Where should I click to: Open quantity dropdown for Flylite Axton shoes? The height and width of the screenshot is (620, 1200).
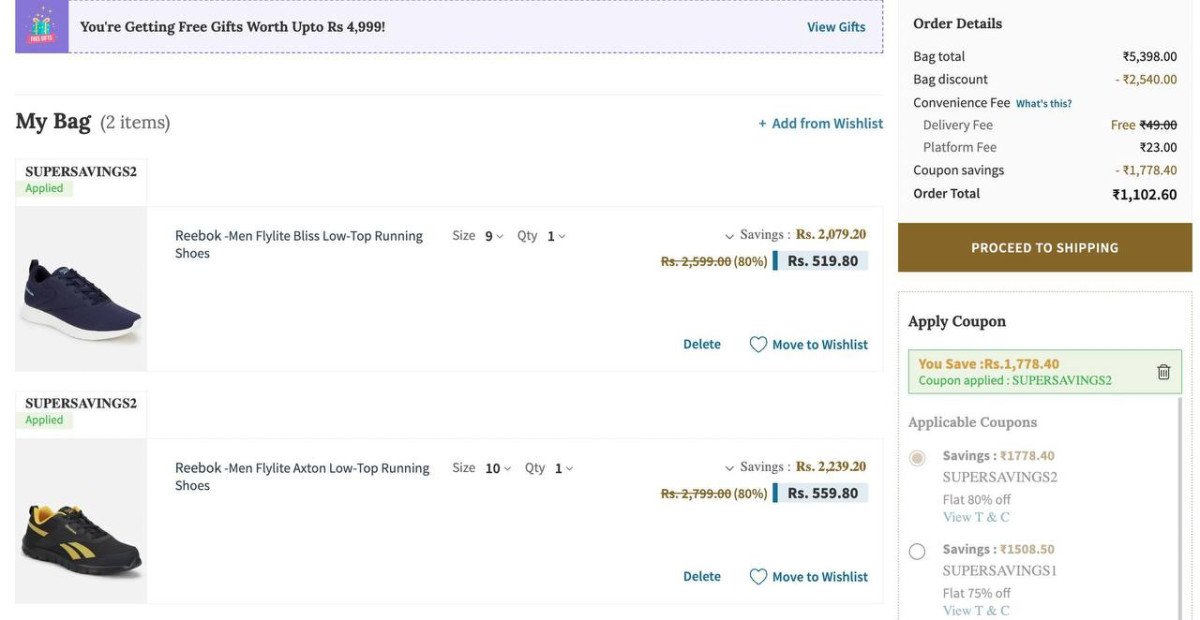pyautogui.click(x=564, y=468)
